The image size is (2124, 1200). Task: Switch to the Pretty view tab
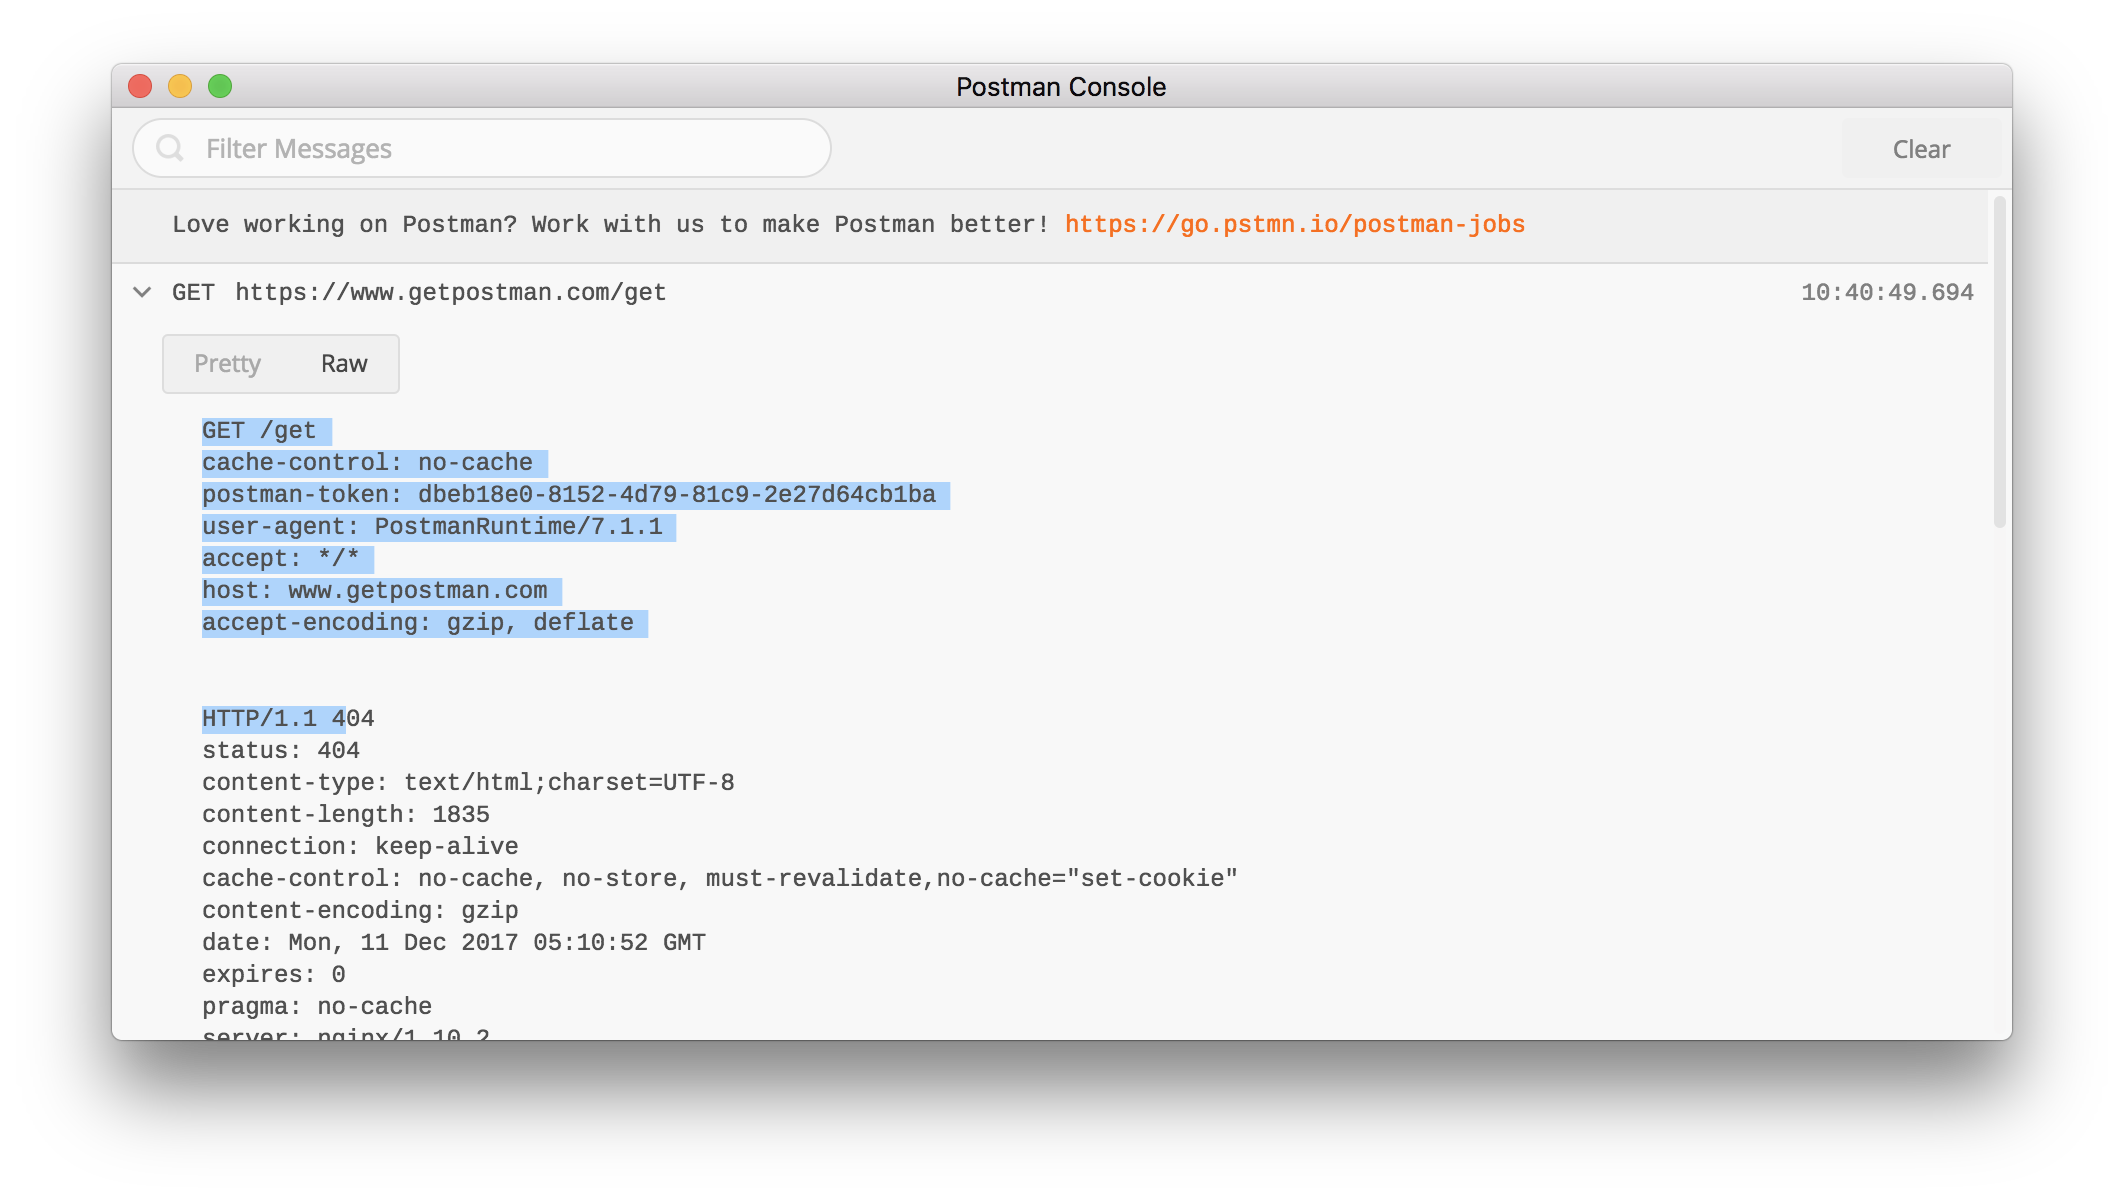[227, 364]
